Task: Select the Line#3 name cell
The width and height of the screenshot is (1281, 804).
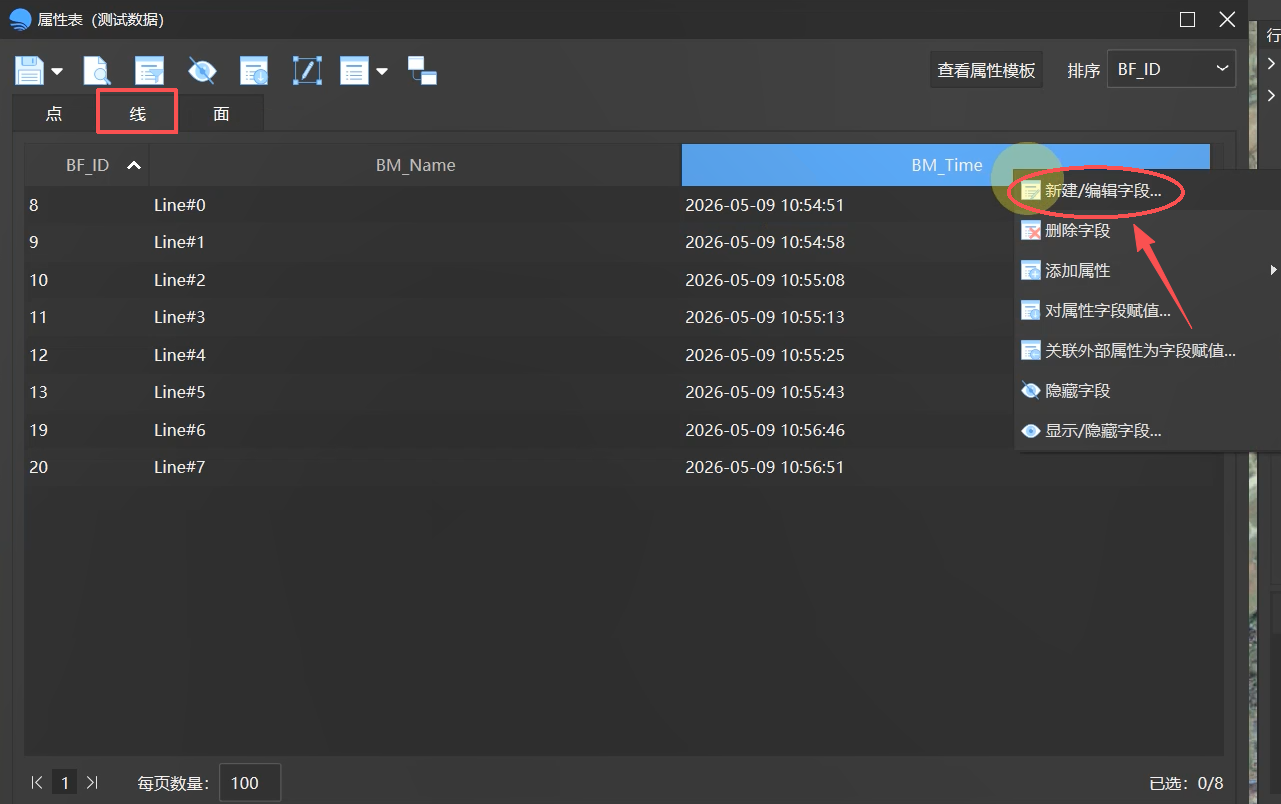Action: 415,317
